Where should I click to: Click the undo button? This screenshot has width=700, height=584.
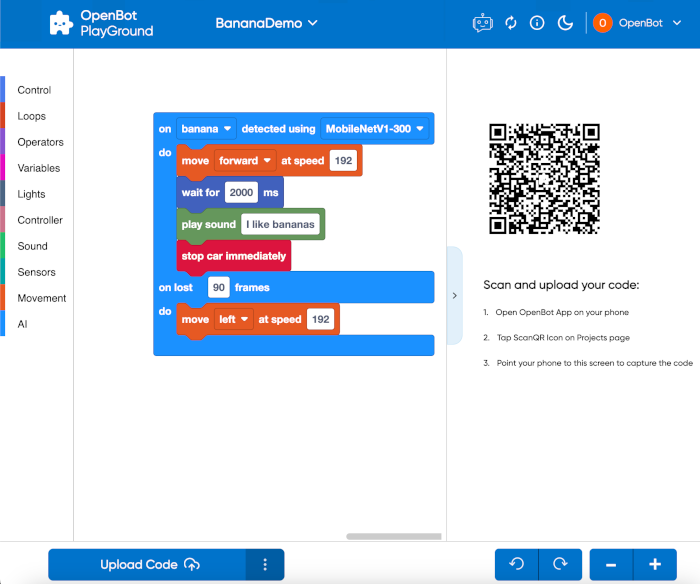coord(517,564)
